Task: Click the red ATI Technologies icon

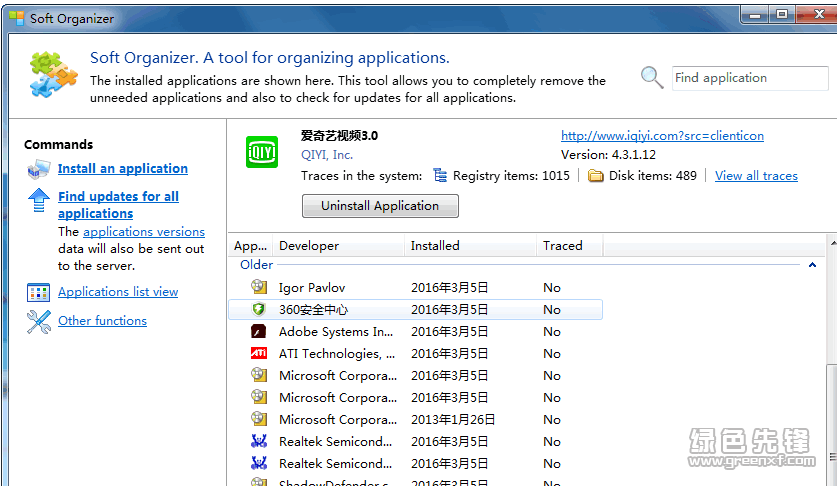Action: point(259,353)
